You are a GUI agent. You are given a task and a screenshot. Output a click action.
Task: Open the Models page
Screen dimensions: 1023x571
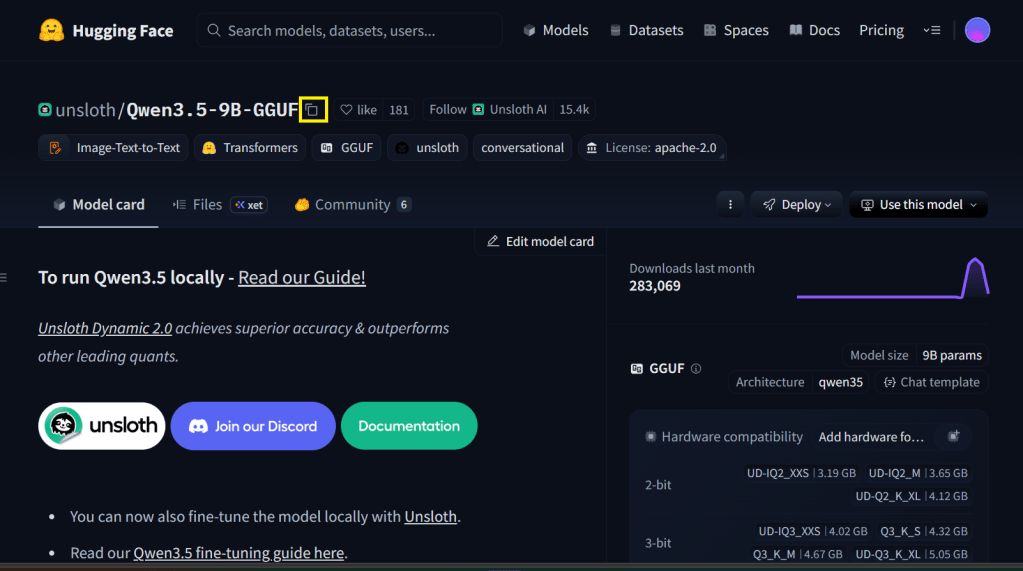point(556,31)
